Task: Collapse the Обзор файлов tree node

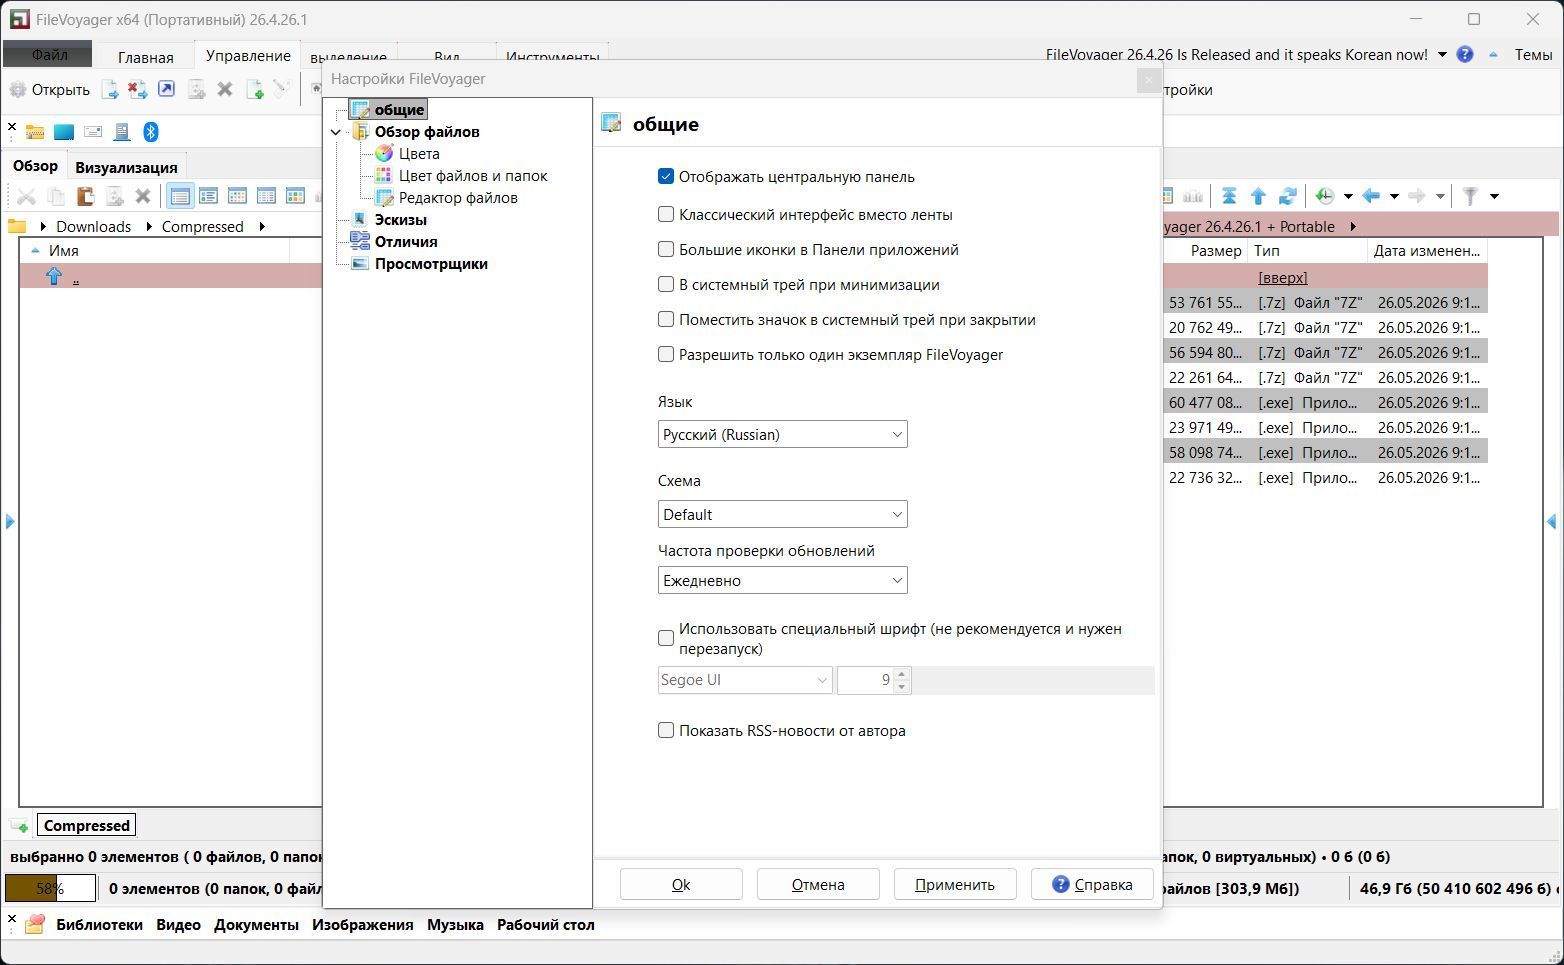Action: pos(336,132)
